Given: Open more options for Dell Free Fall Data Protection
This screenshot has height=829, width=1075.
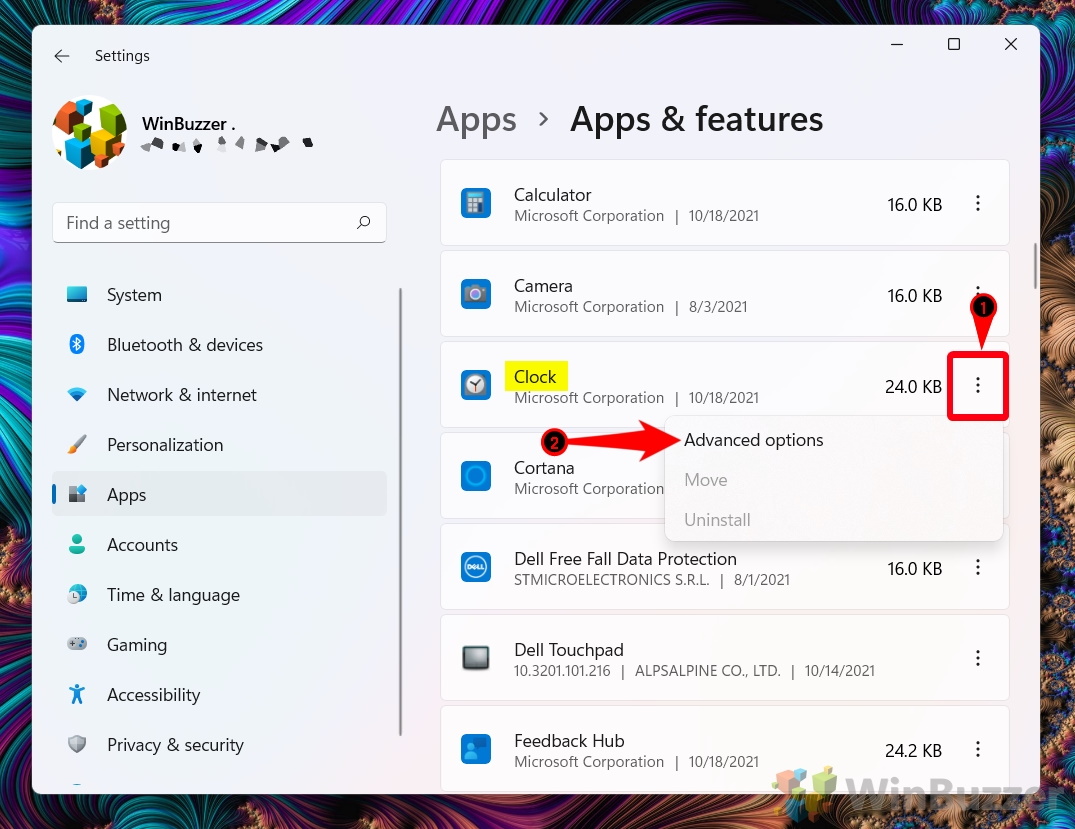Looking at the screenshot, I should click(x=978, y=567).
